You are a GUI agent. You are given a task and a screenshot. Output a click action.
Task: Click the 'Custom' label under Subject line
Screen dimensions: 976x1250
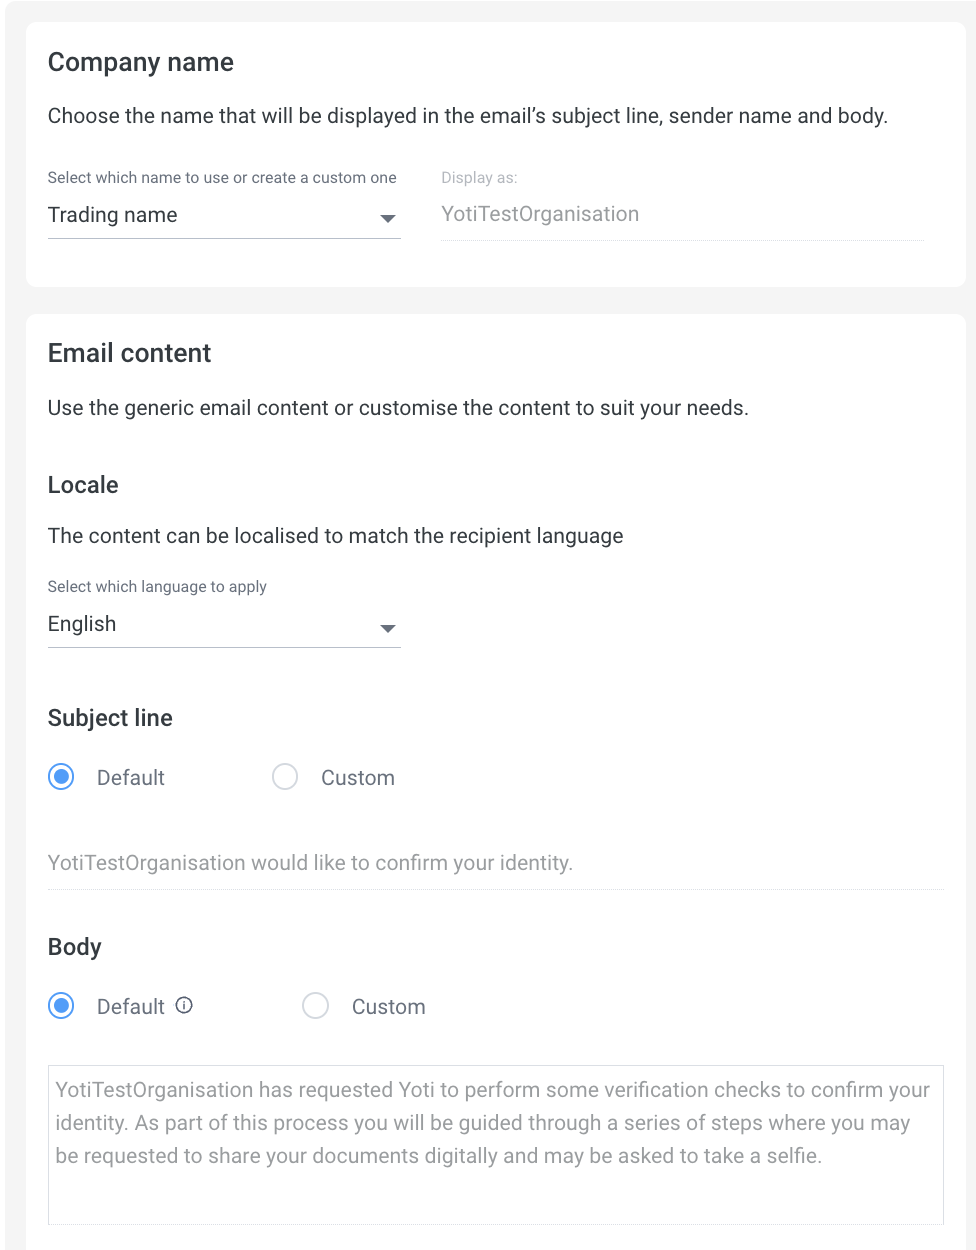point(358,778)
